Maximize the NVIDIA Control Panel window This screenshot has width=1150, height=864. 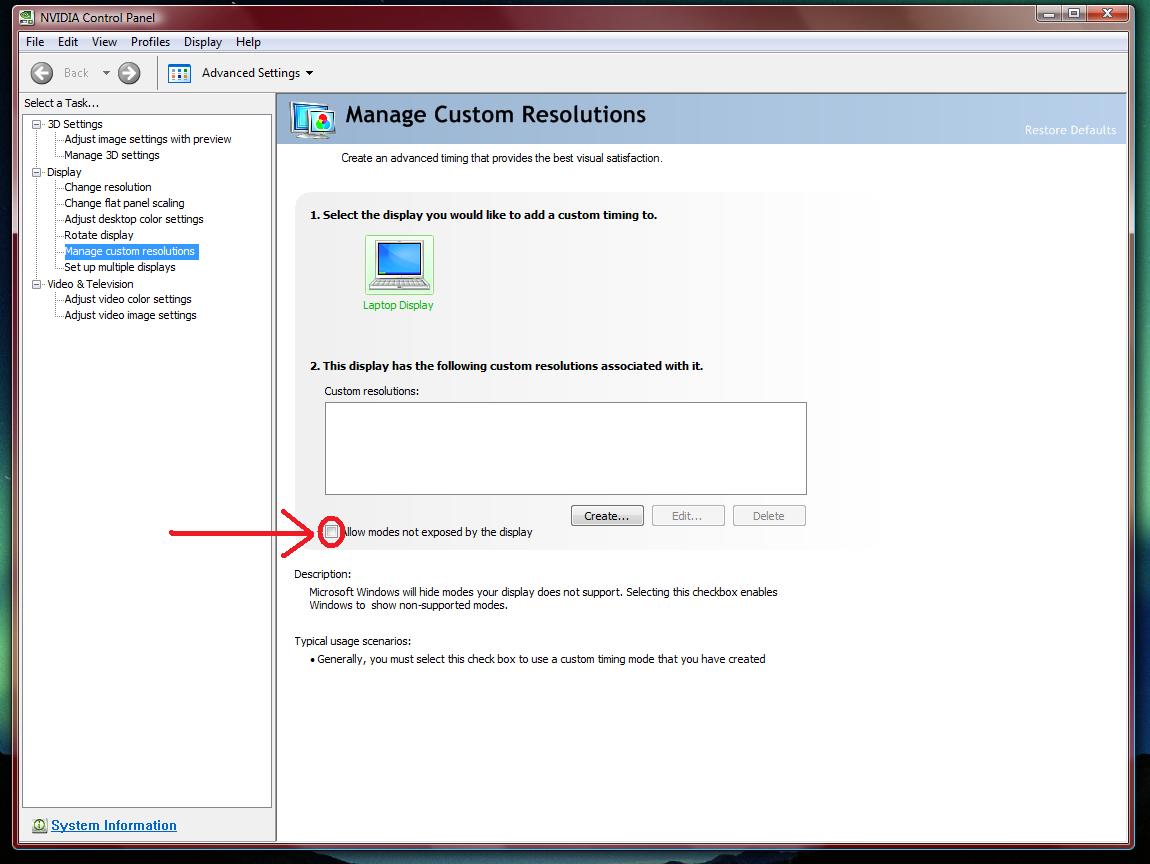click(1074, 13)
